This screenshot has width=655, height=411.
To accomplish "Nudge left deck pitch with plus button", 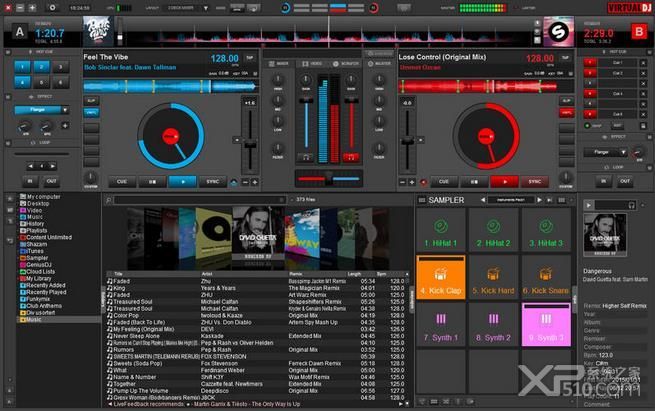I will (x=254, y=182).
